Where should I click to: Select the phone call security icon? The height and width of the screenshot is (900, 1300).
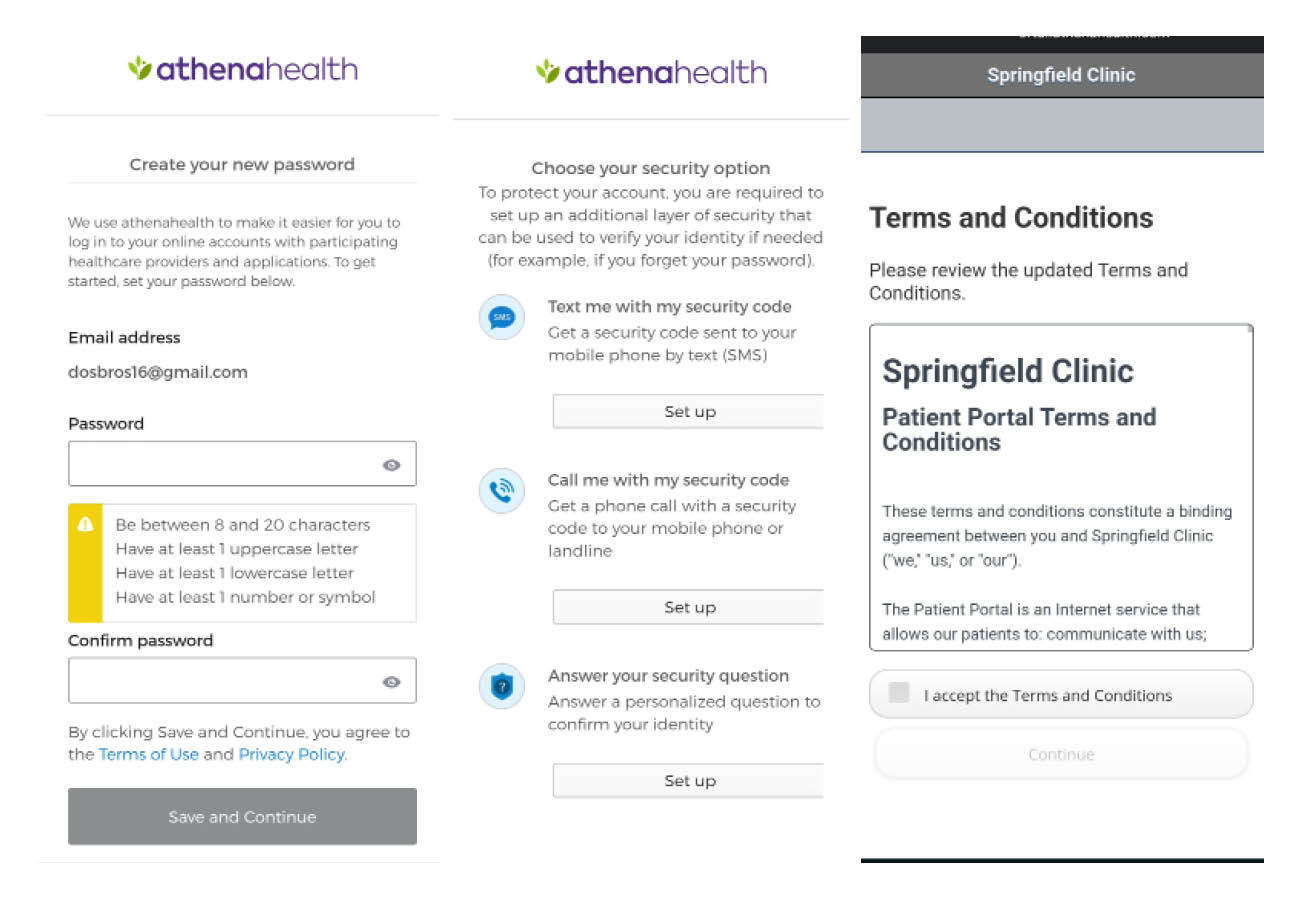501,491
